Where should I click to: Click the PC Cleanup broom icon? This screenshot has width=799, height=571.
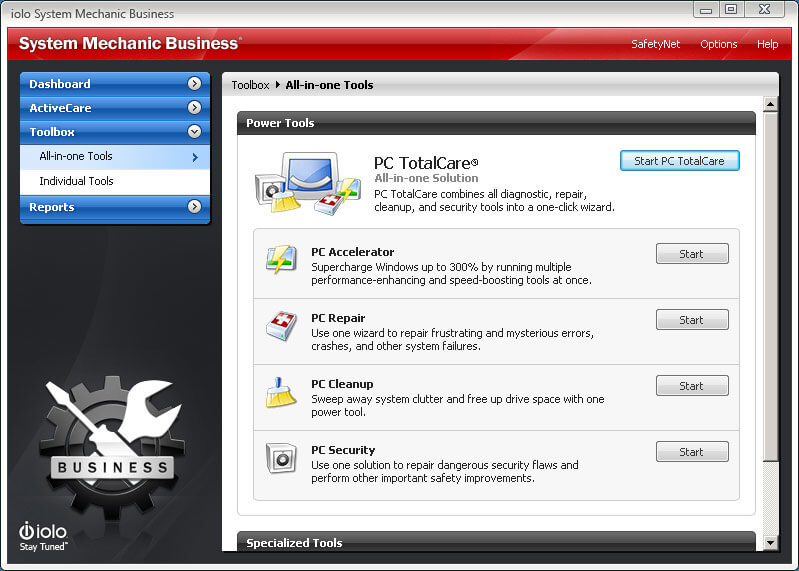pos(281,392)
